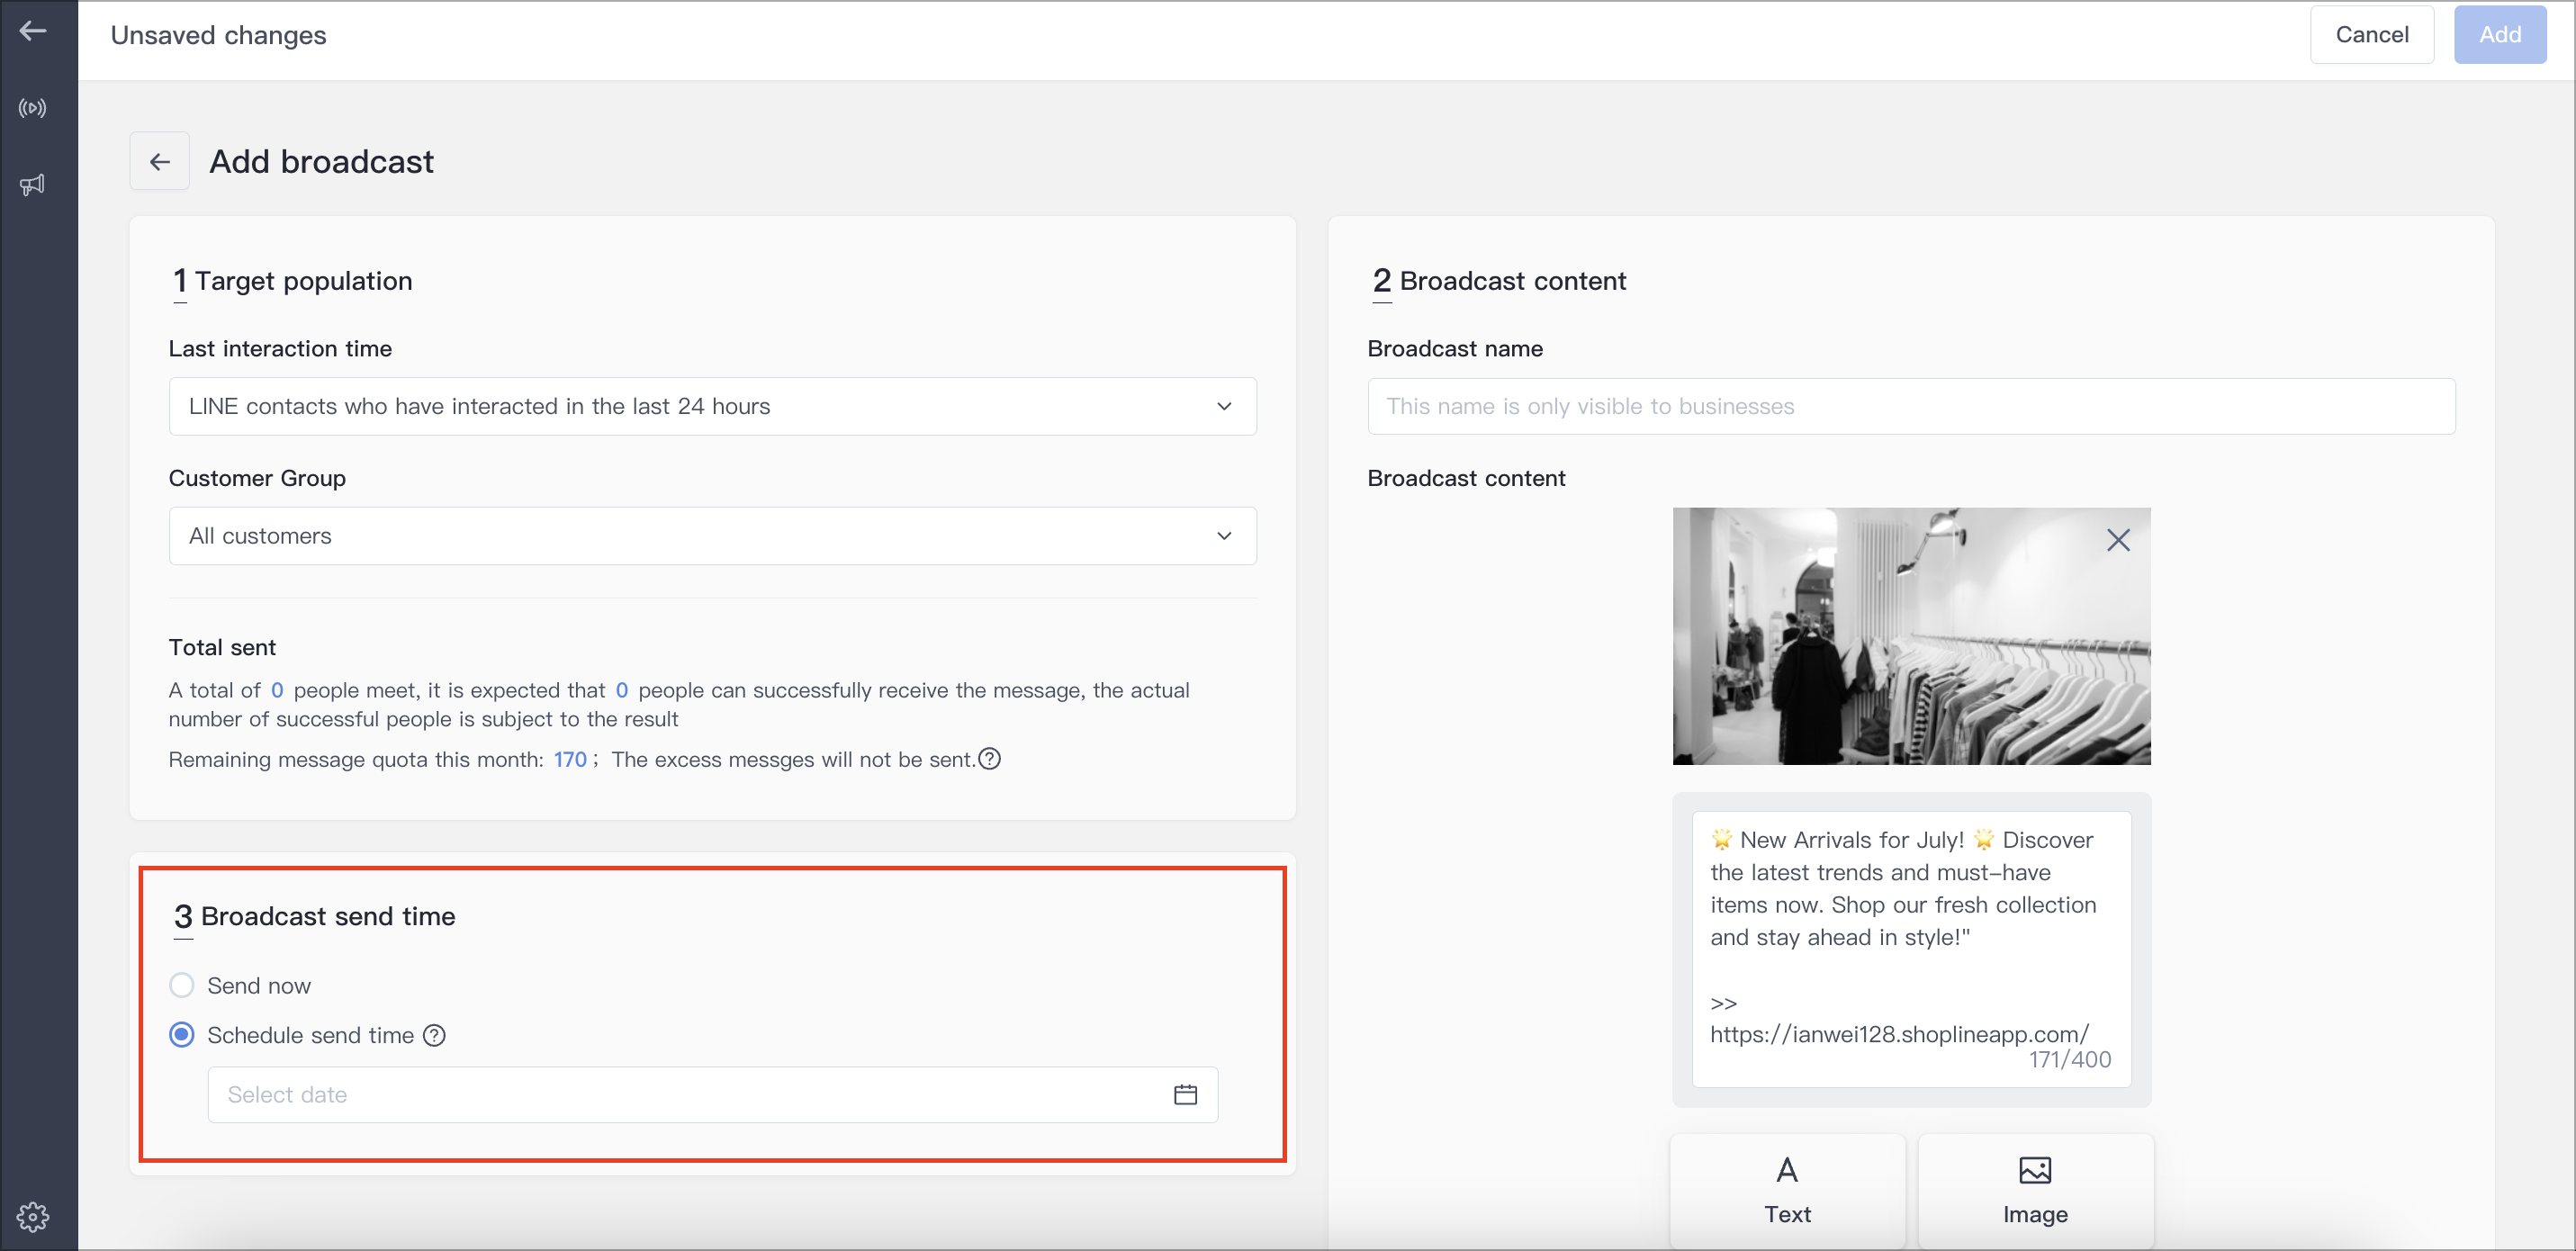Image resolution: width=2576 pixels, height=1251 pixels.
Task: Click the clothing store image thumbnail
Action: click(x=1910, y=636)
